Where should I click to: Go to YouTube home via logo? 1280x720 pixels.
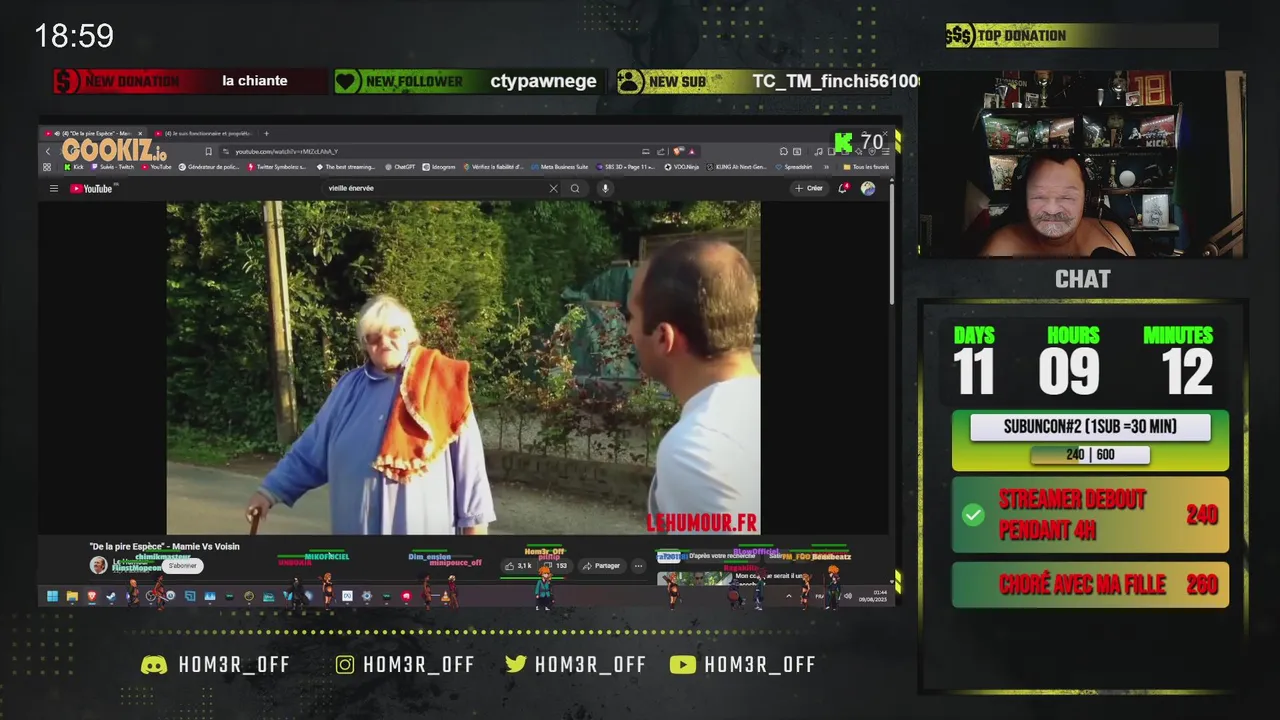click(93, 188)
